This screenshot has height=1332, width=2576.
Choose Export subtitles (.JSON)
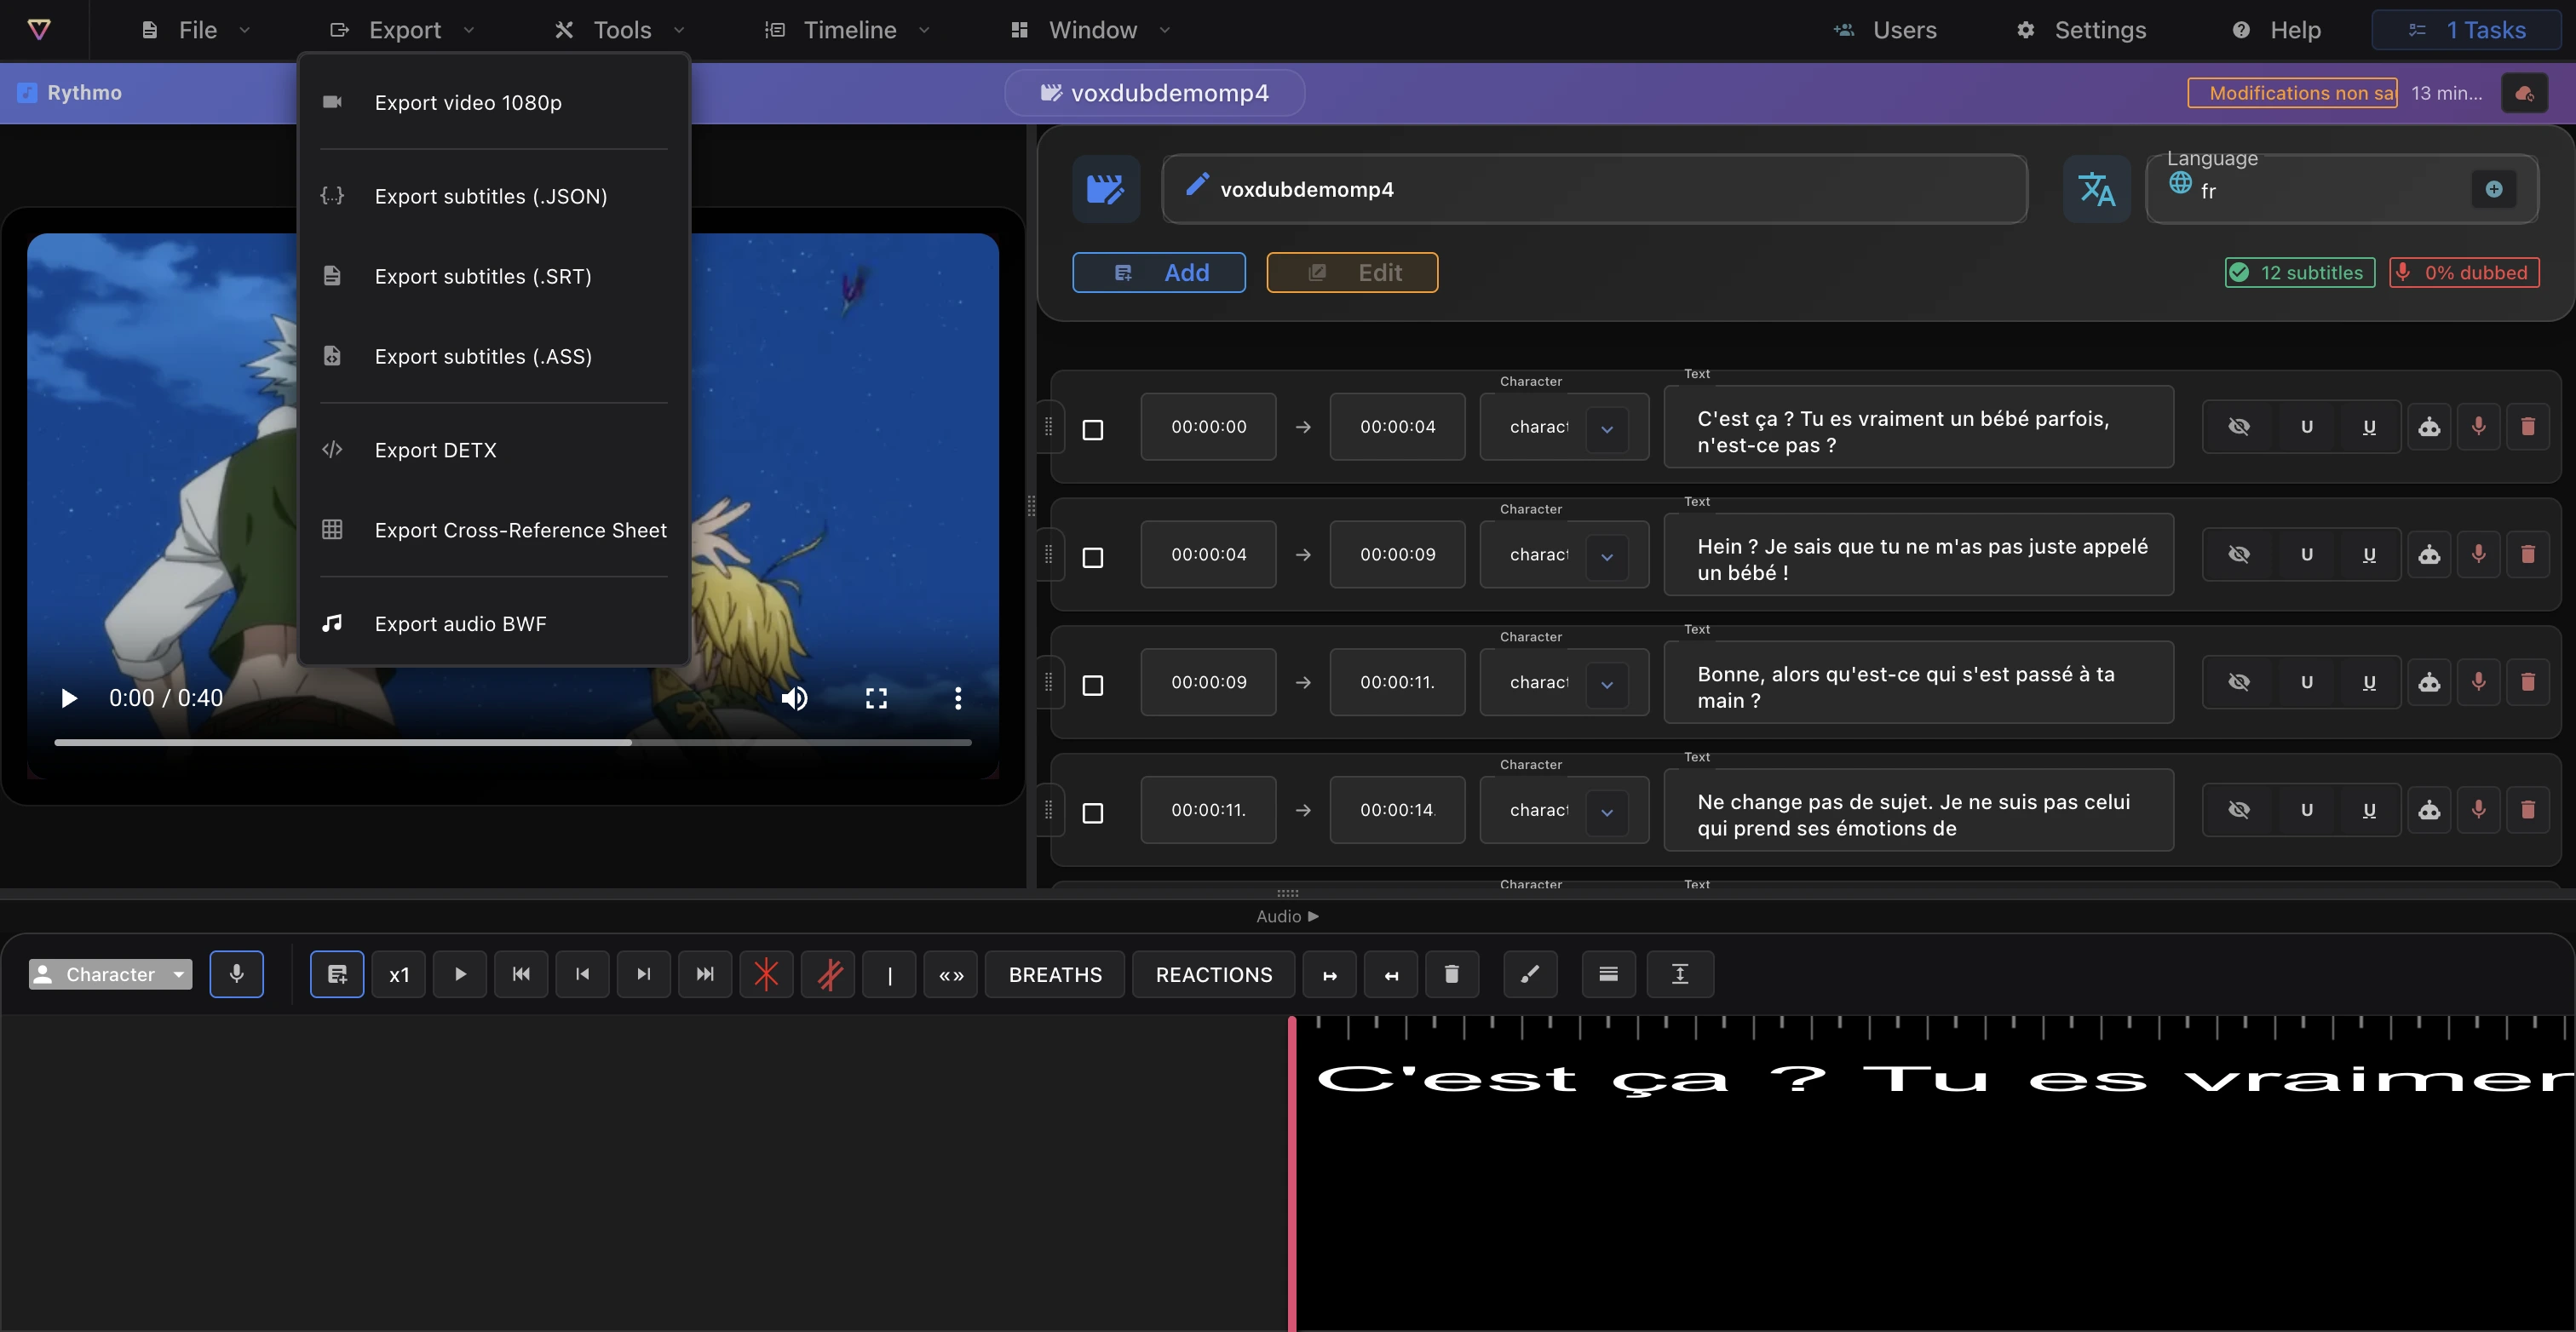pyautogui.click(x=493, y=196)
